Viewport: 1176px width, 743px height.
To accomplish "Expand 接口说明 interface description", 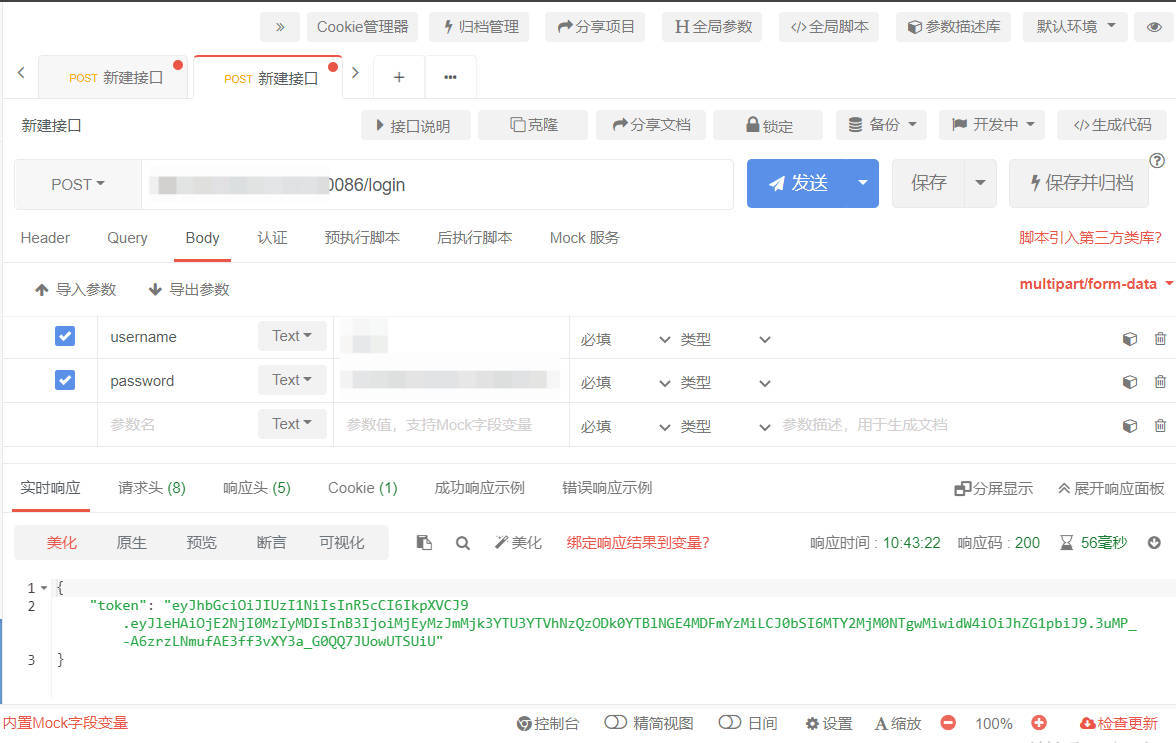I will click(415, 125).
